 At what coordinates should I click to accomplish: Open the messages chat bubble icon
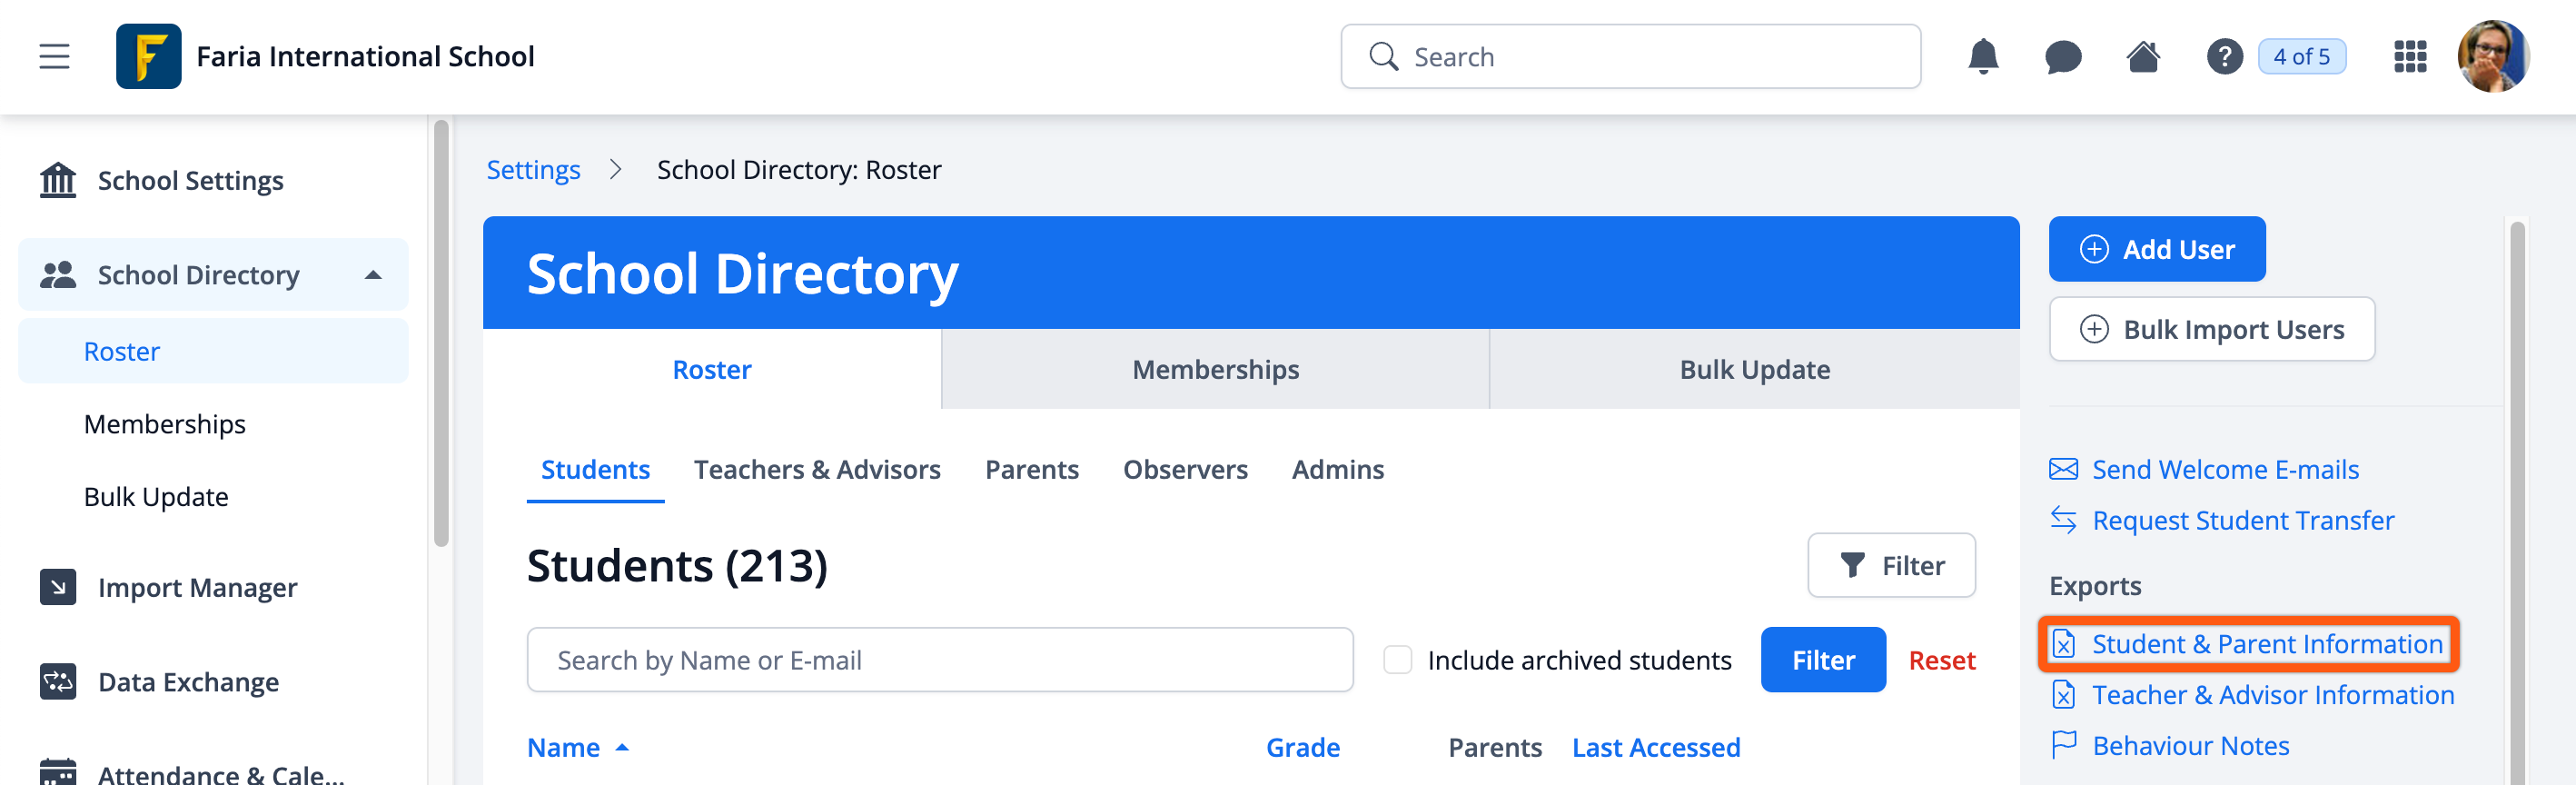(2062, 57)
